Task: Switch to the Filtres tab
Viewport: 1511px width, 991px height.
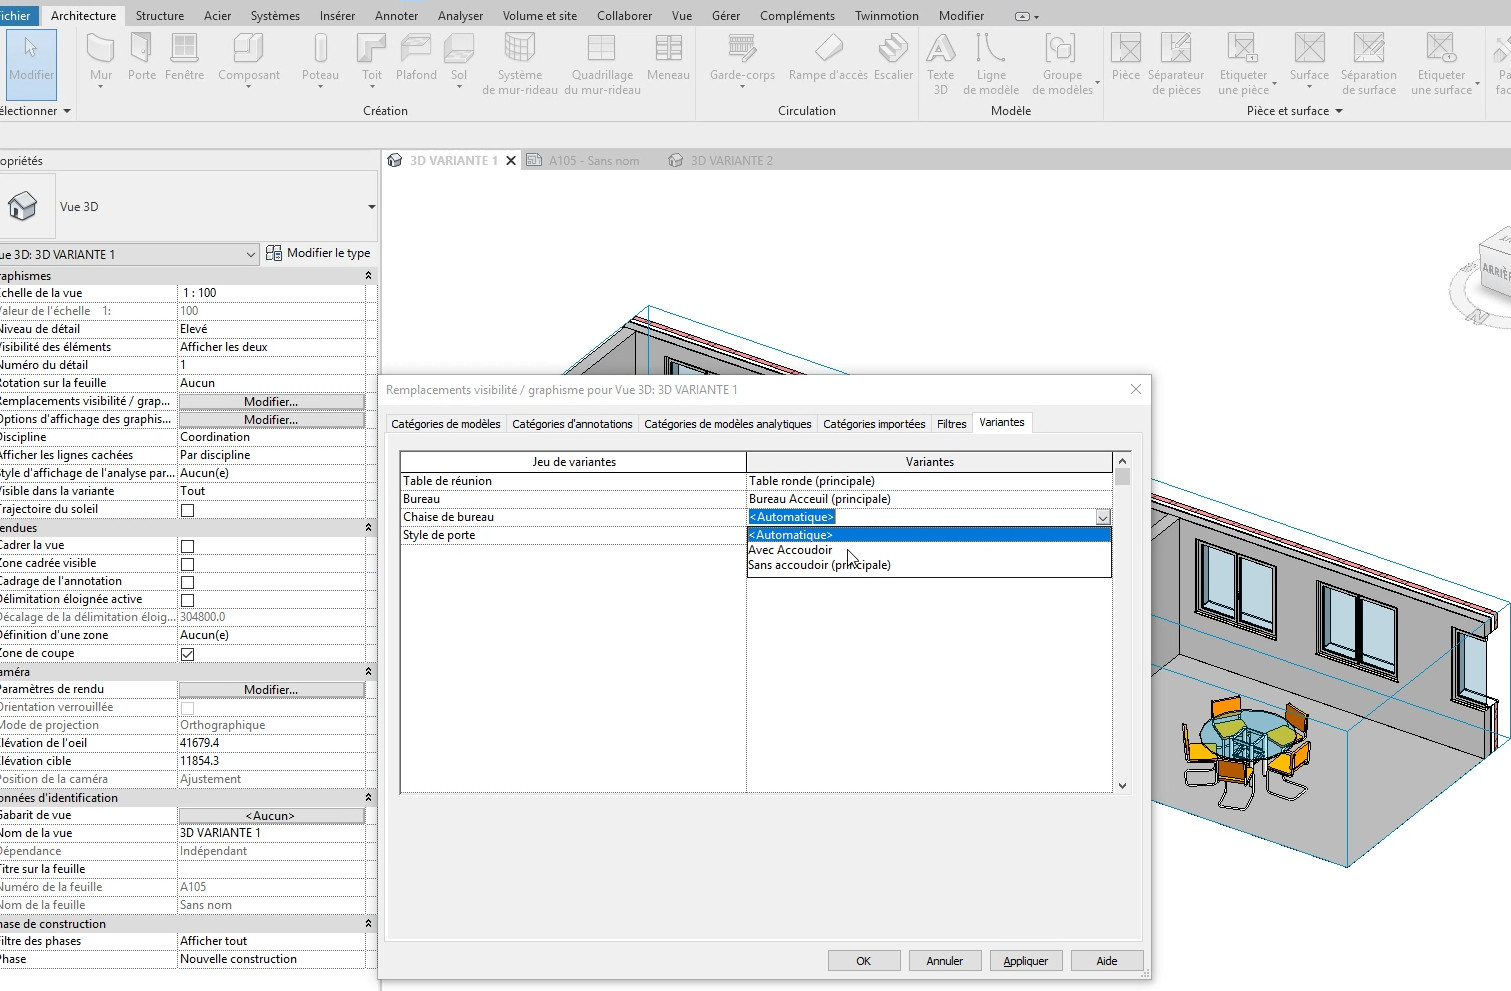Action: 951,424
